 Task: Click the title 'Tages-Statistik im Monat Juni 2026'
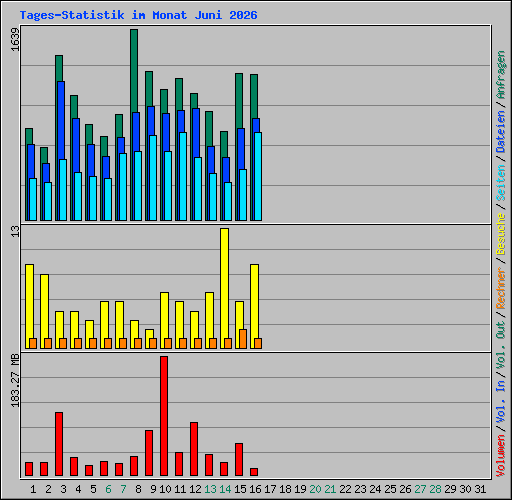(x=138, y=15)
